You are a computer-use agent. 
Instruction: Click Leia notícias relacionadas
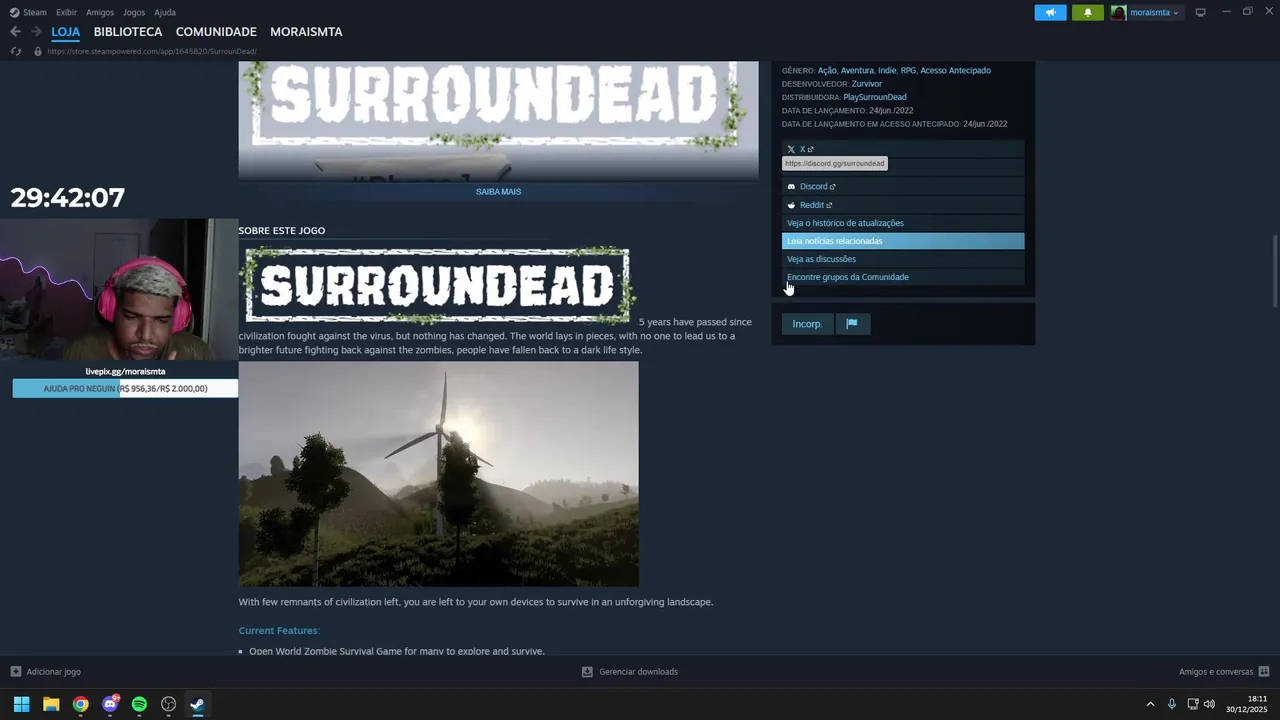[903, 241]
